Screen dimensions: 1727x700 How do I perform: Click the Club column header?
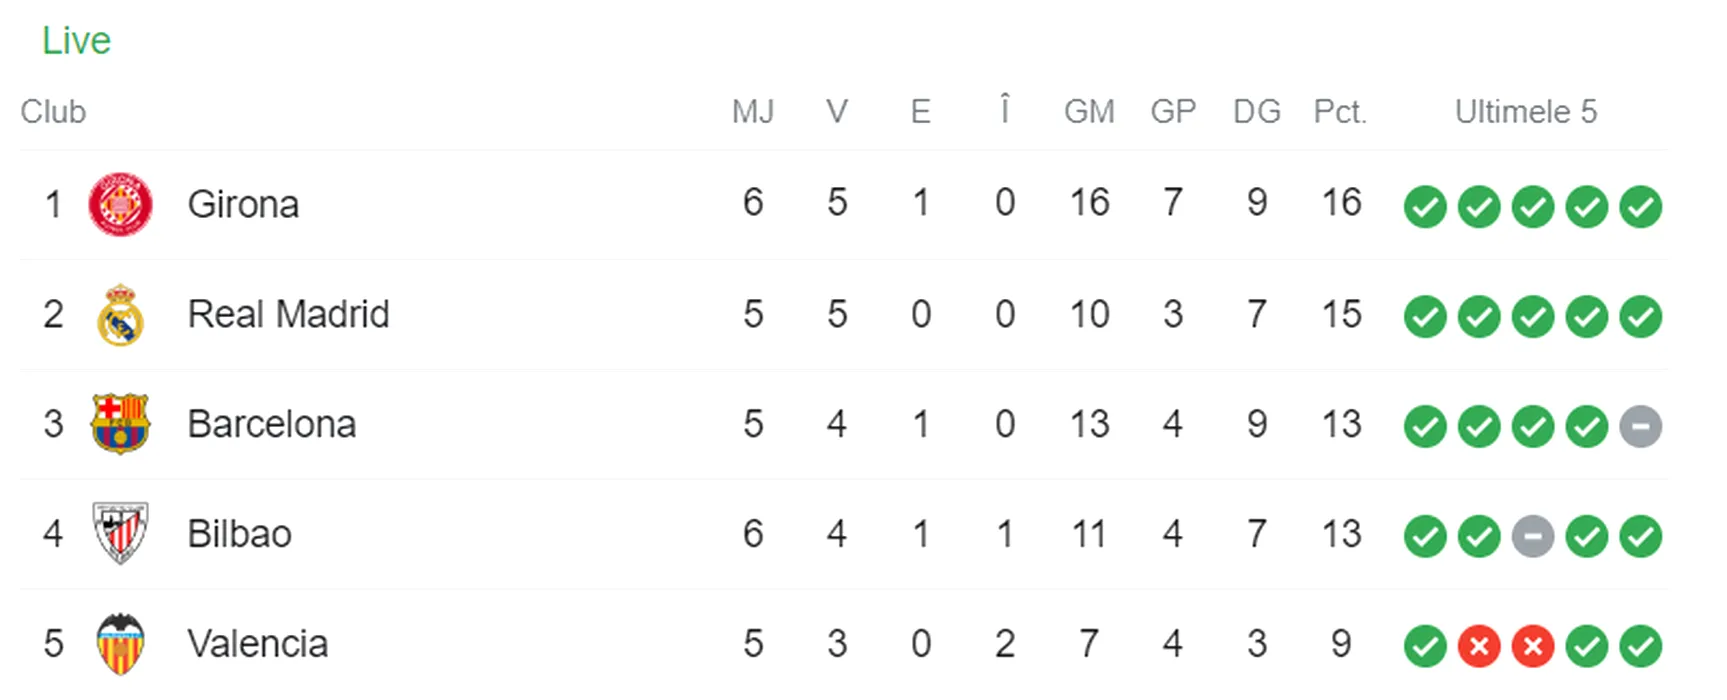tap(53, 111)
